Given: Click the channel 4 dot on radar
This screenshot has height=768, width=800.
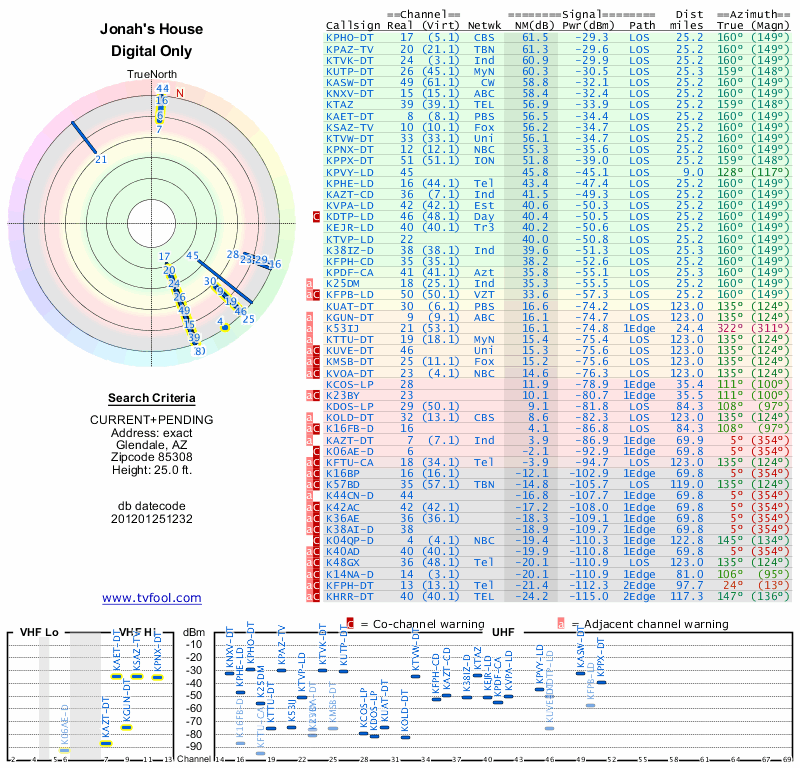Looking at the screenshot, I should coord(225,328).
